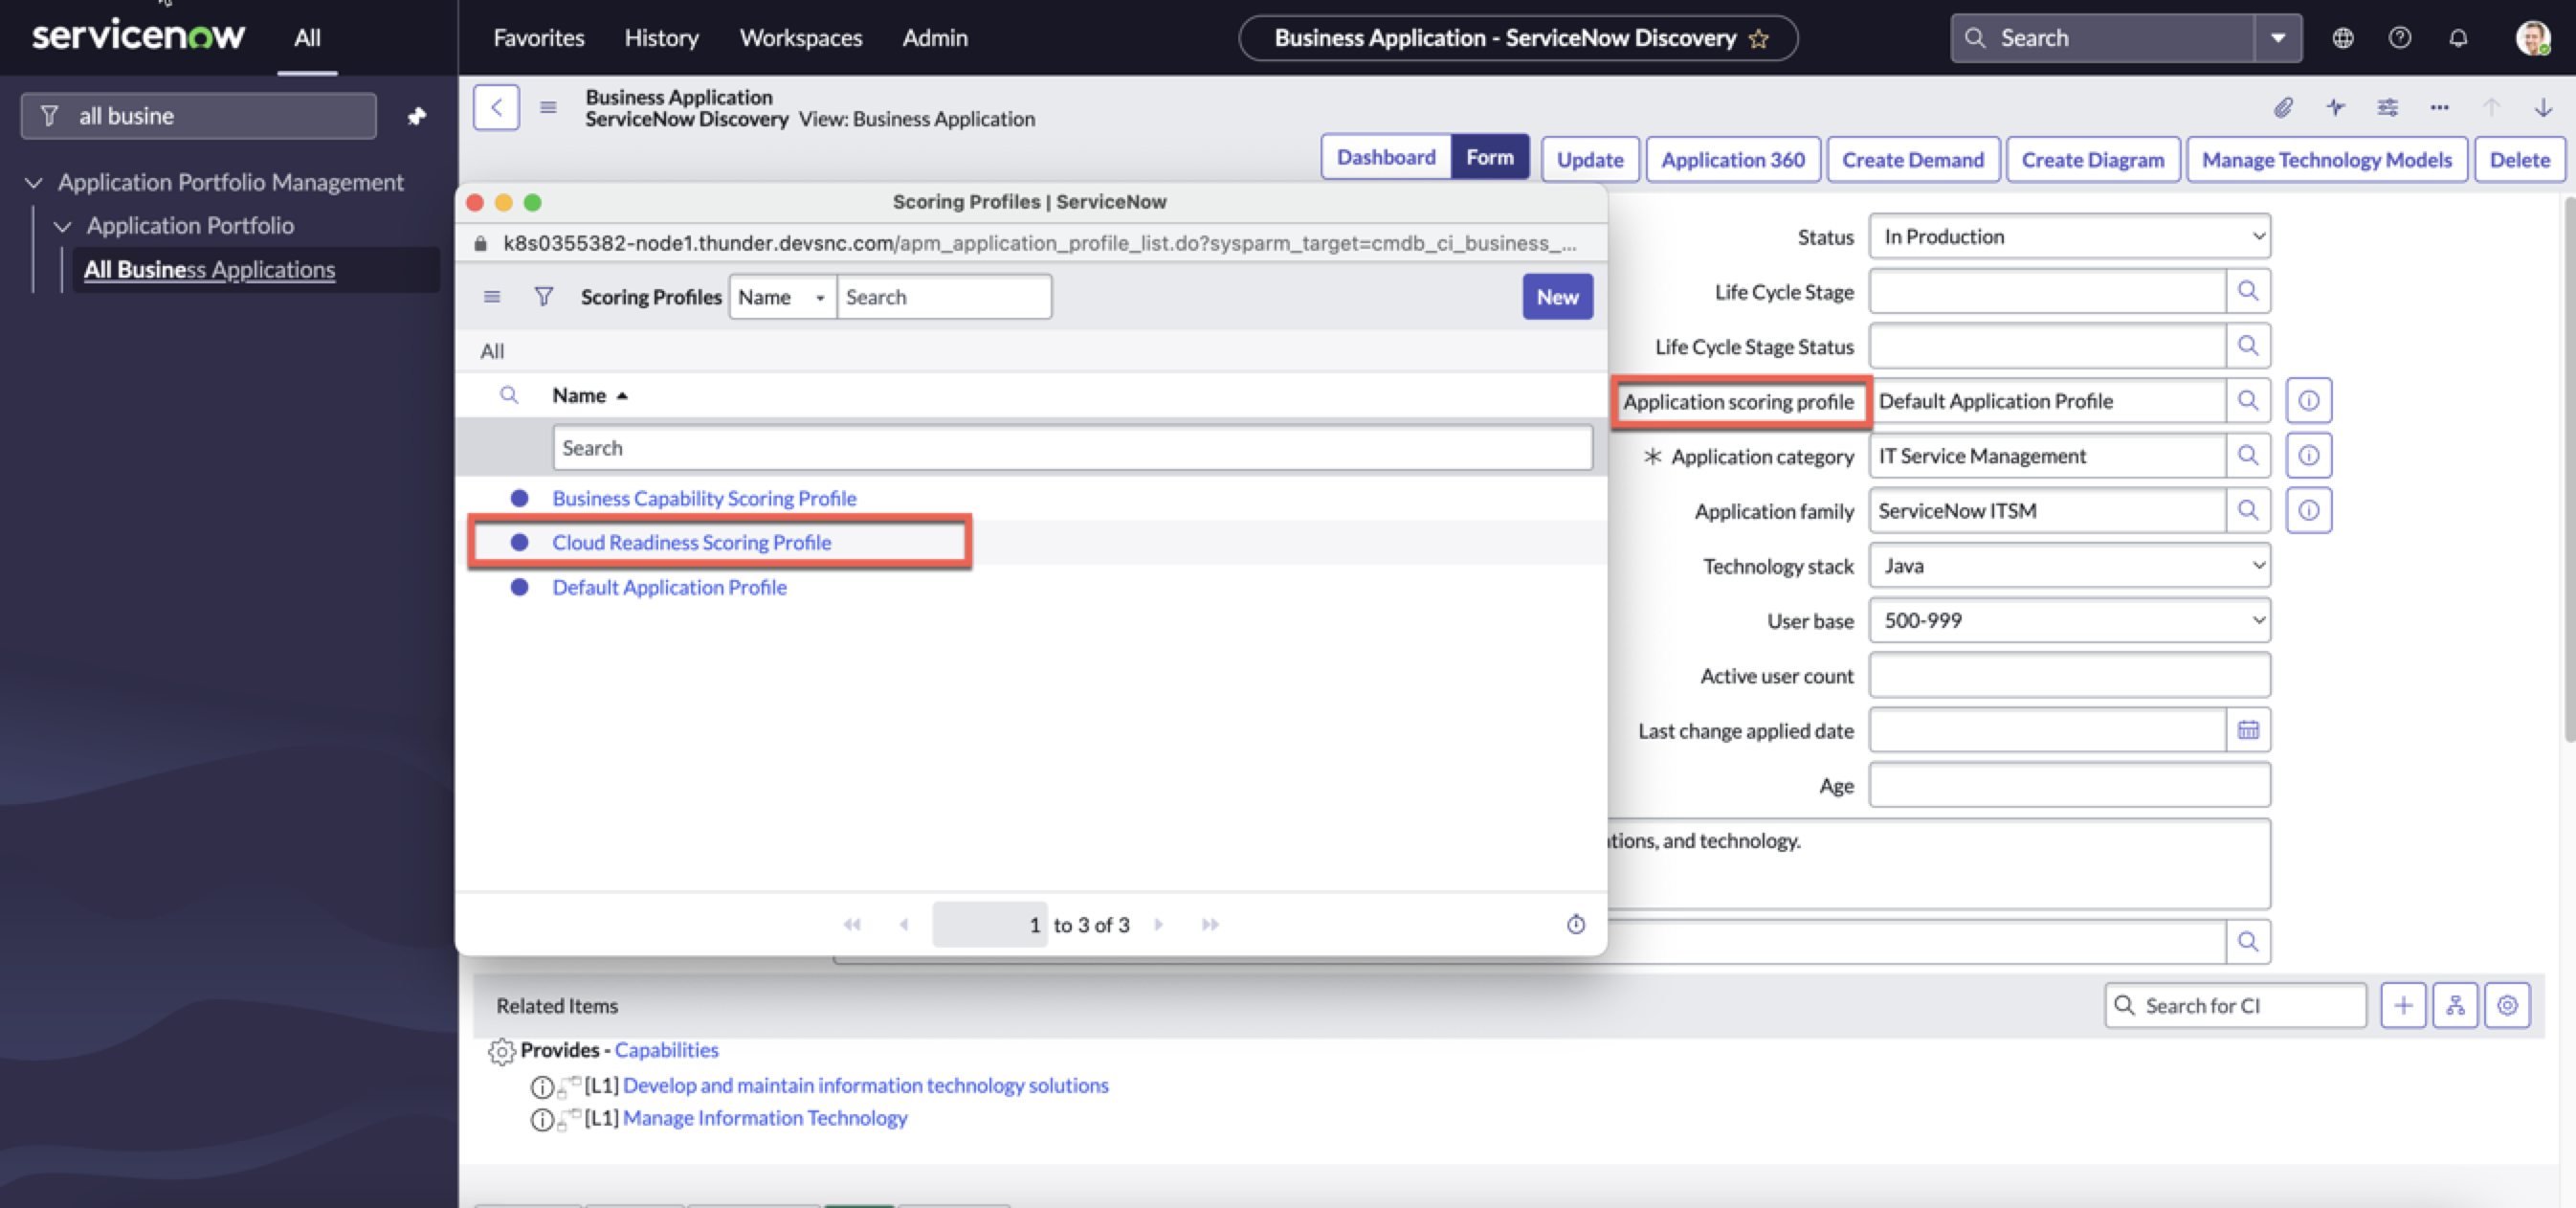
Task: Click the filter funnel icon in Scoring Profiles
Action: pos(543,297)
